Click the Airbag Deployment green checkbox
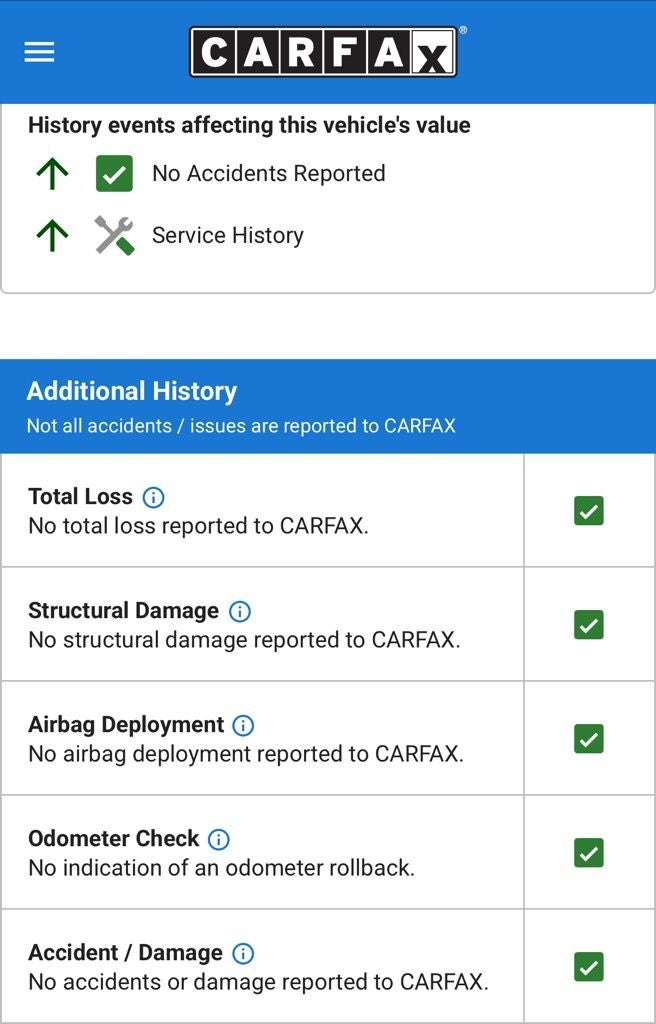 pos(589,739)
